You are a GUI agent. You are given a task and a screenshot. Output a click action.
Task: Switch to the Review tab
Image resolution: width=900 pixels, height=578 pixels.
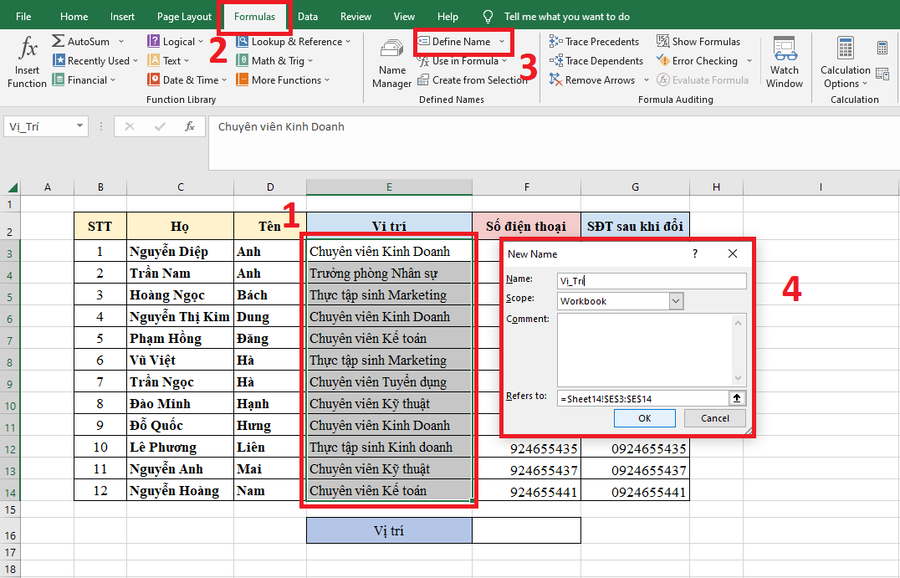click(355, 16)
